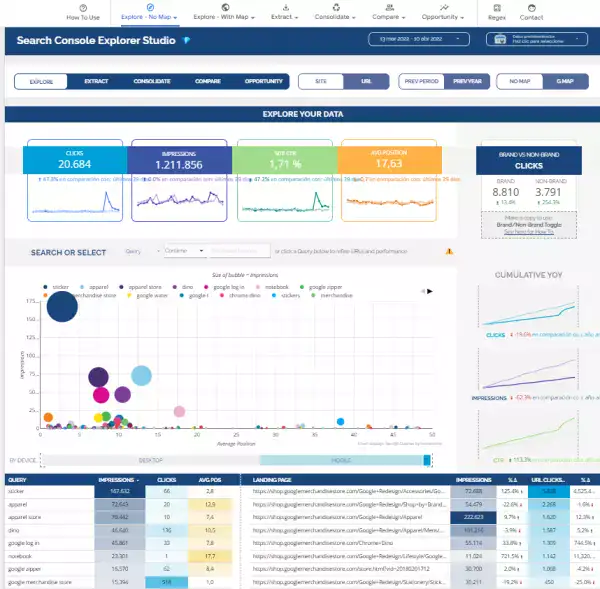The width and height of the screenshot is (600, 589).
Task: Open the How To Use help icon
Action: [x=83, y=8]
